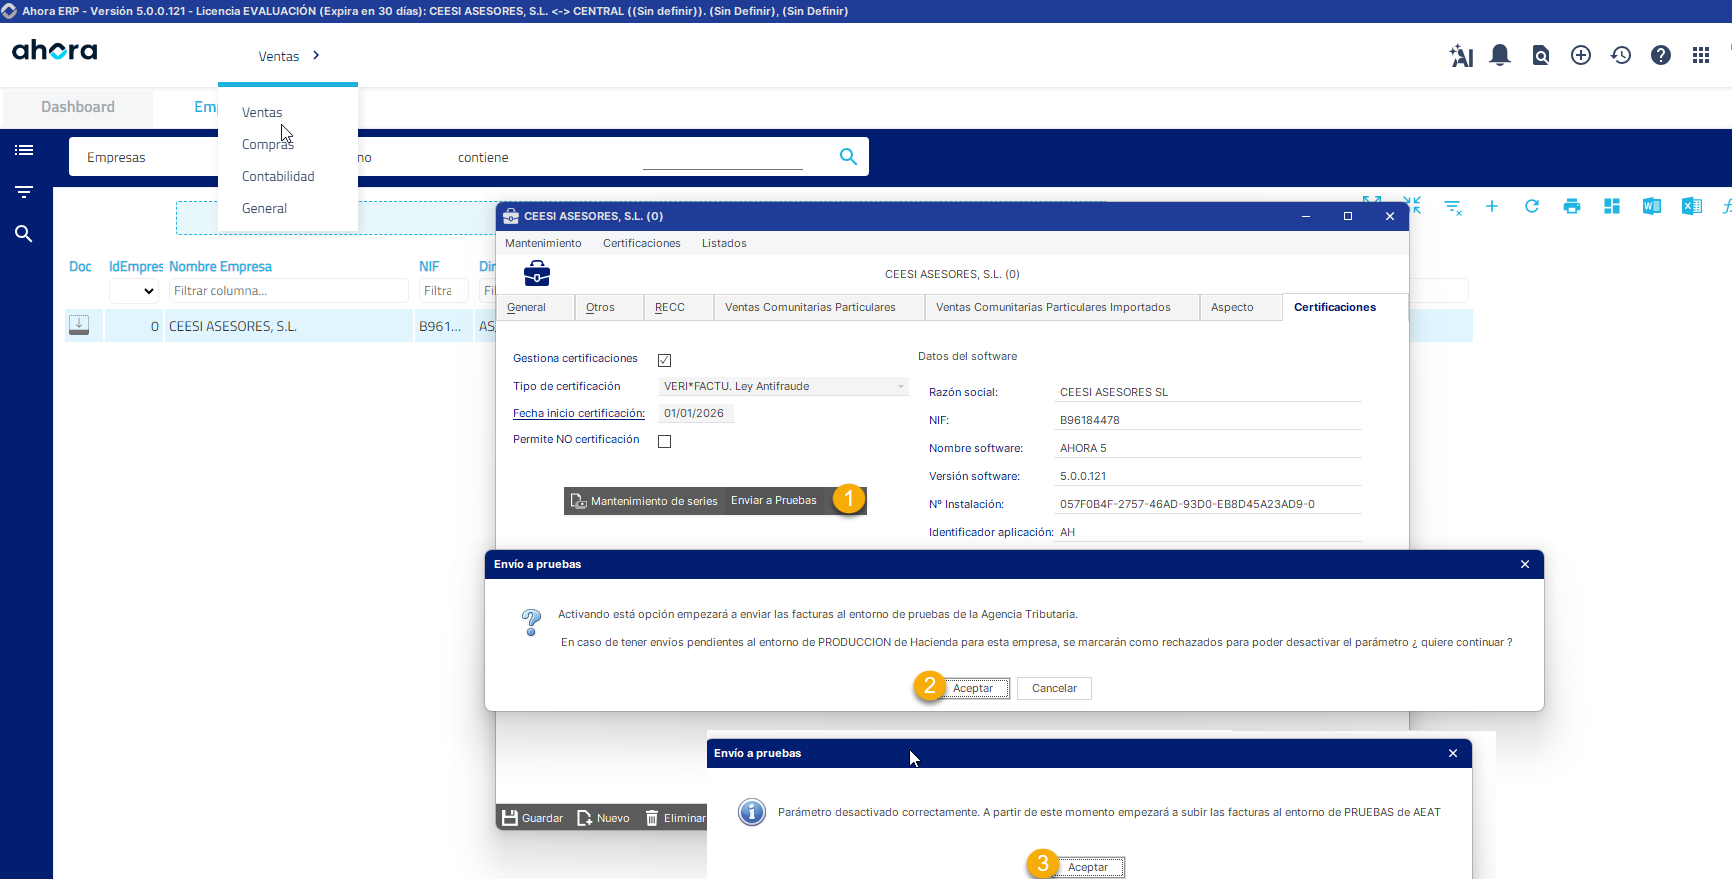Click Aceptar in the question dialog

coord(973,688)
